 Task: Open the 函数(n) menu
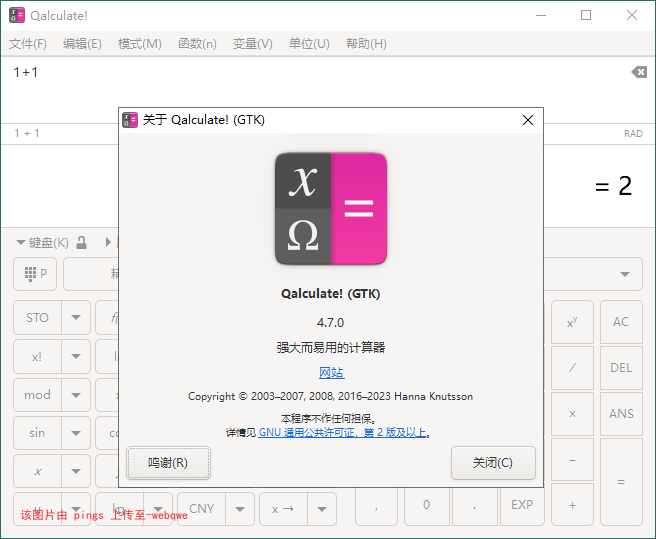pos(197,44)
